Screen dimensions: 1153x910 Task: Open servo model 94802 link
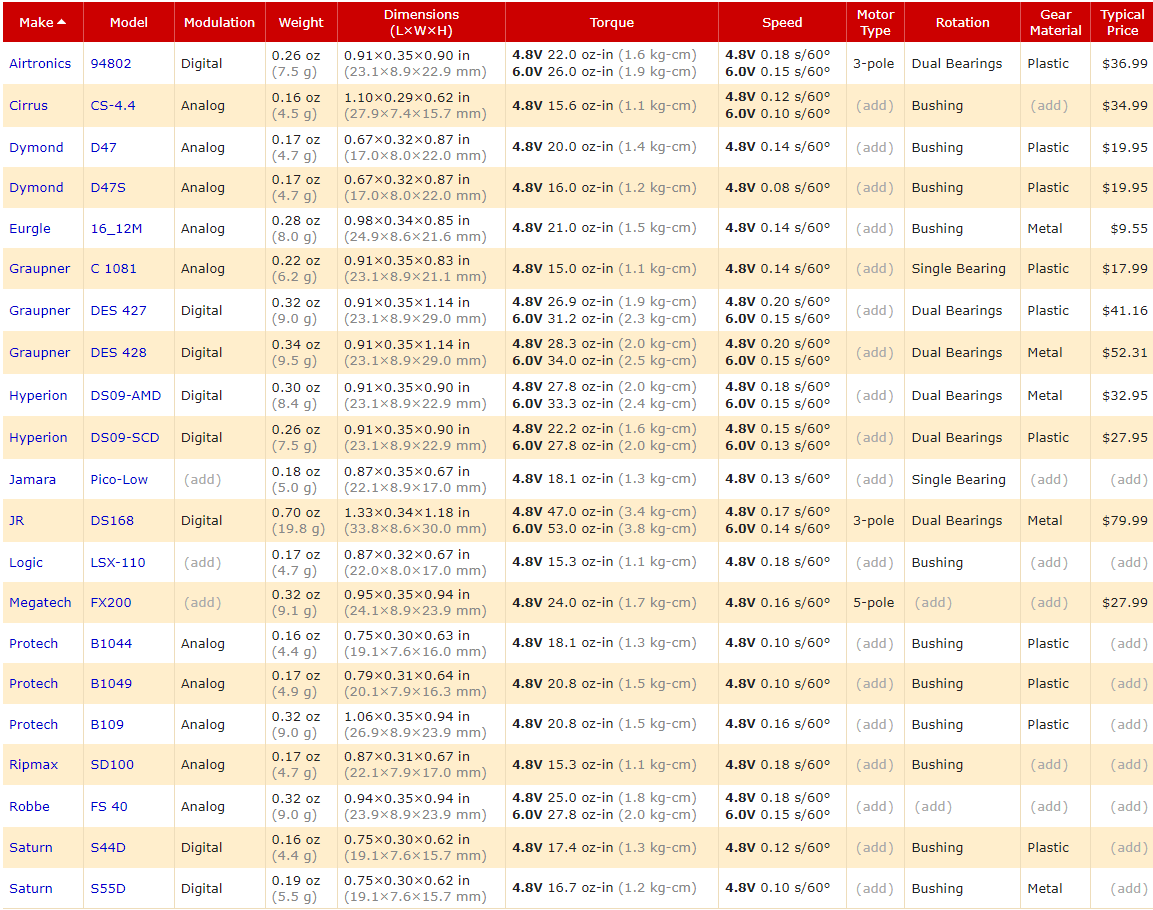[110, 63]
